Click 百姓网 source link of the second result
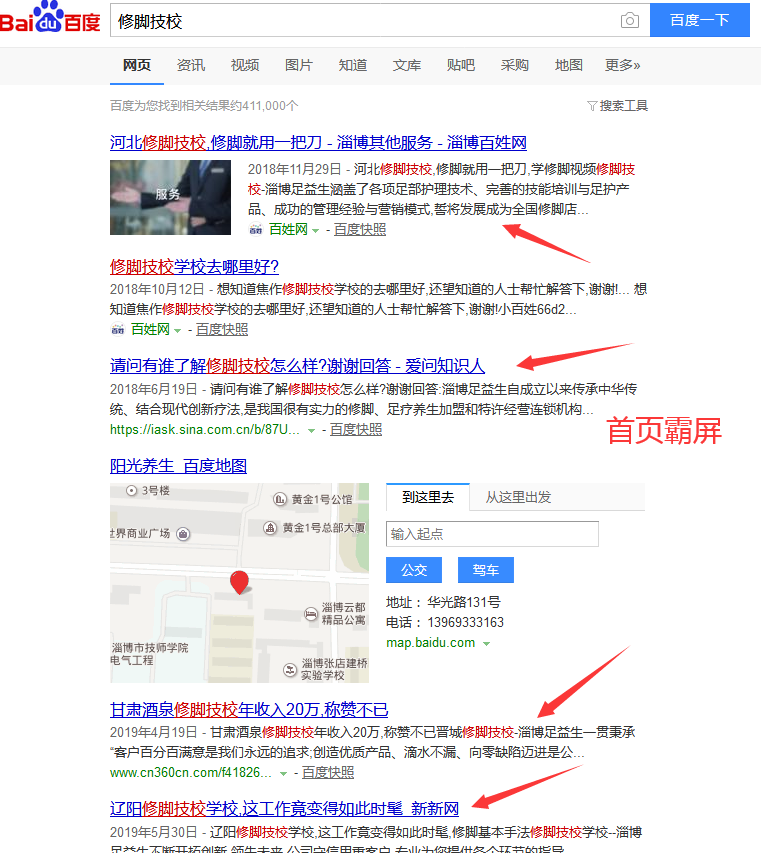This screenshot has width=761, height=853. pyautogui.click(x=150, y=330)
